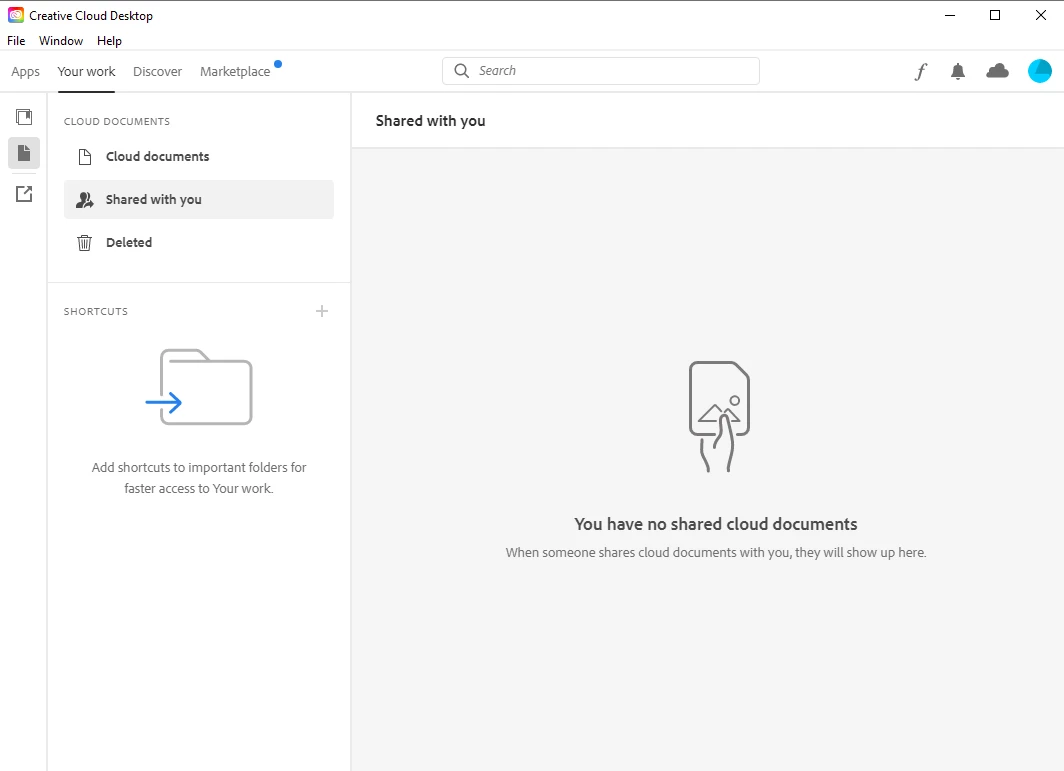Click the 'Shared with you' page heading

tap(430, 121)
